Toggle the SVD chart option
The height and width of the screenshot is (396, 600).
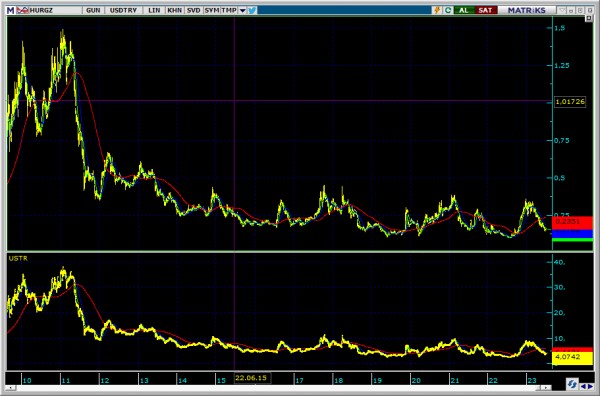point(193,10)
